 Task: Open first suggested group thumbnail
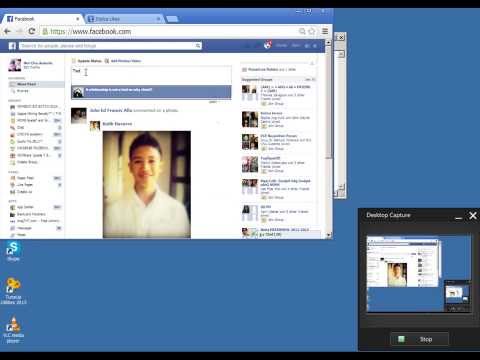point(250,93)
